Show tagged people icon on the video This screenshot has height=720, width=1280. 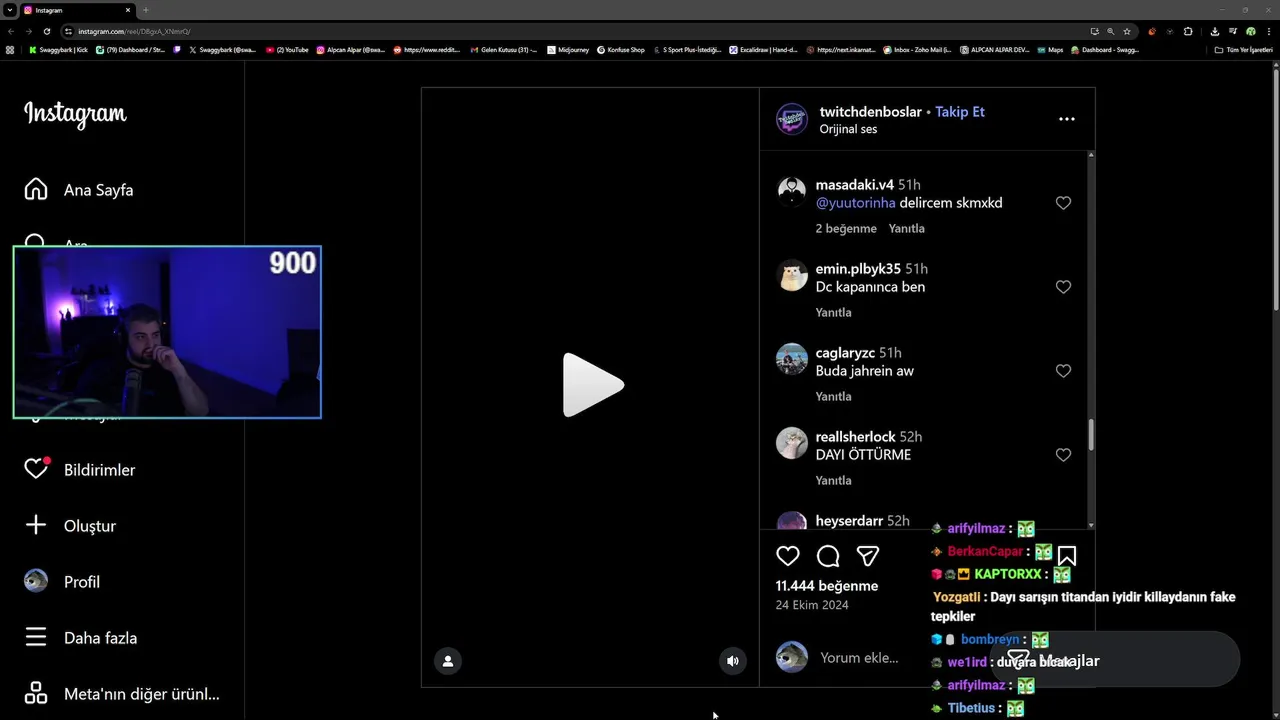pyautogui.click(x=448, y=661)
